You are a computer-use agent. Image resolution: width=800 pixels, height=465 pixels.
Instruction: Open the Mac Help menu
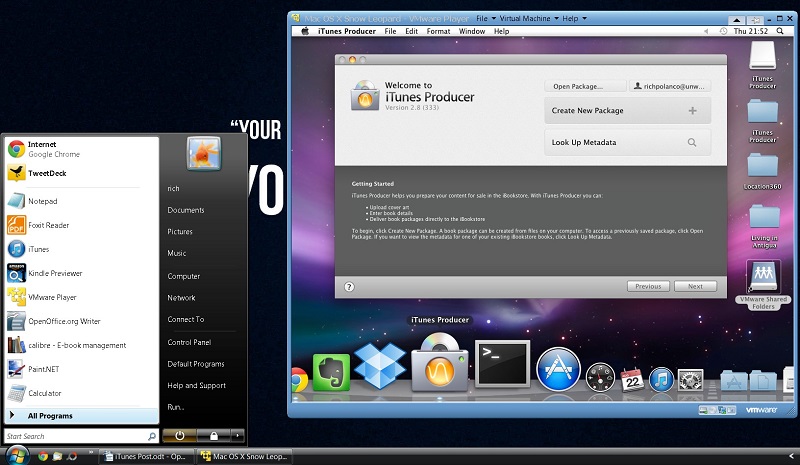tap(502, 31)
